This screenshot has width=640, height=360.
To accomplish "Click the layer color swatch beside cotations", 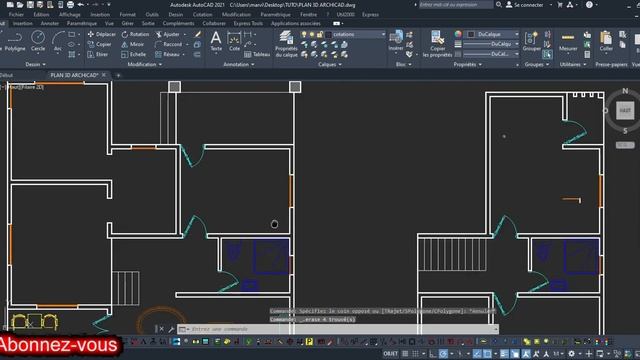I will (x=328, y=34).
